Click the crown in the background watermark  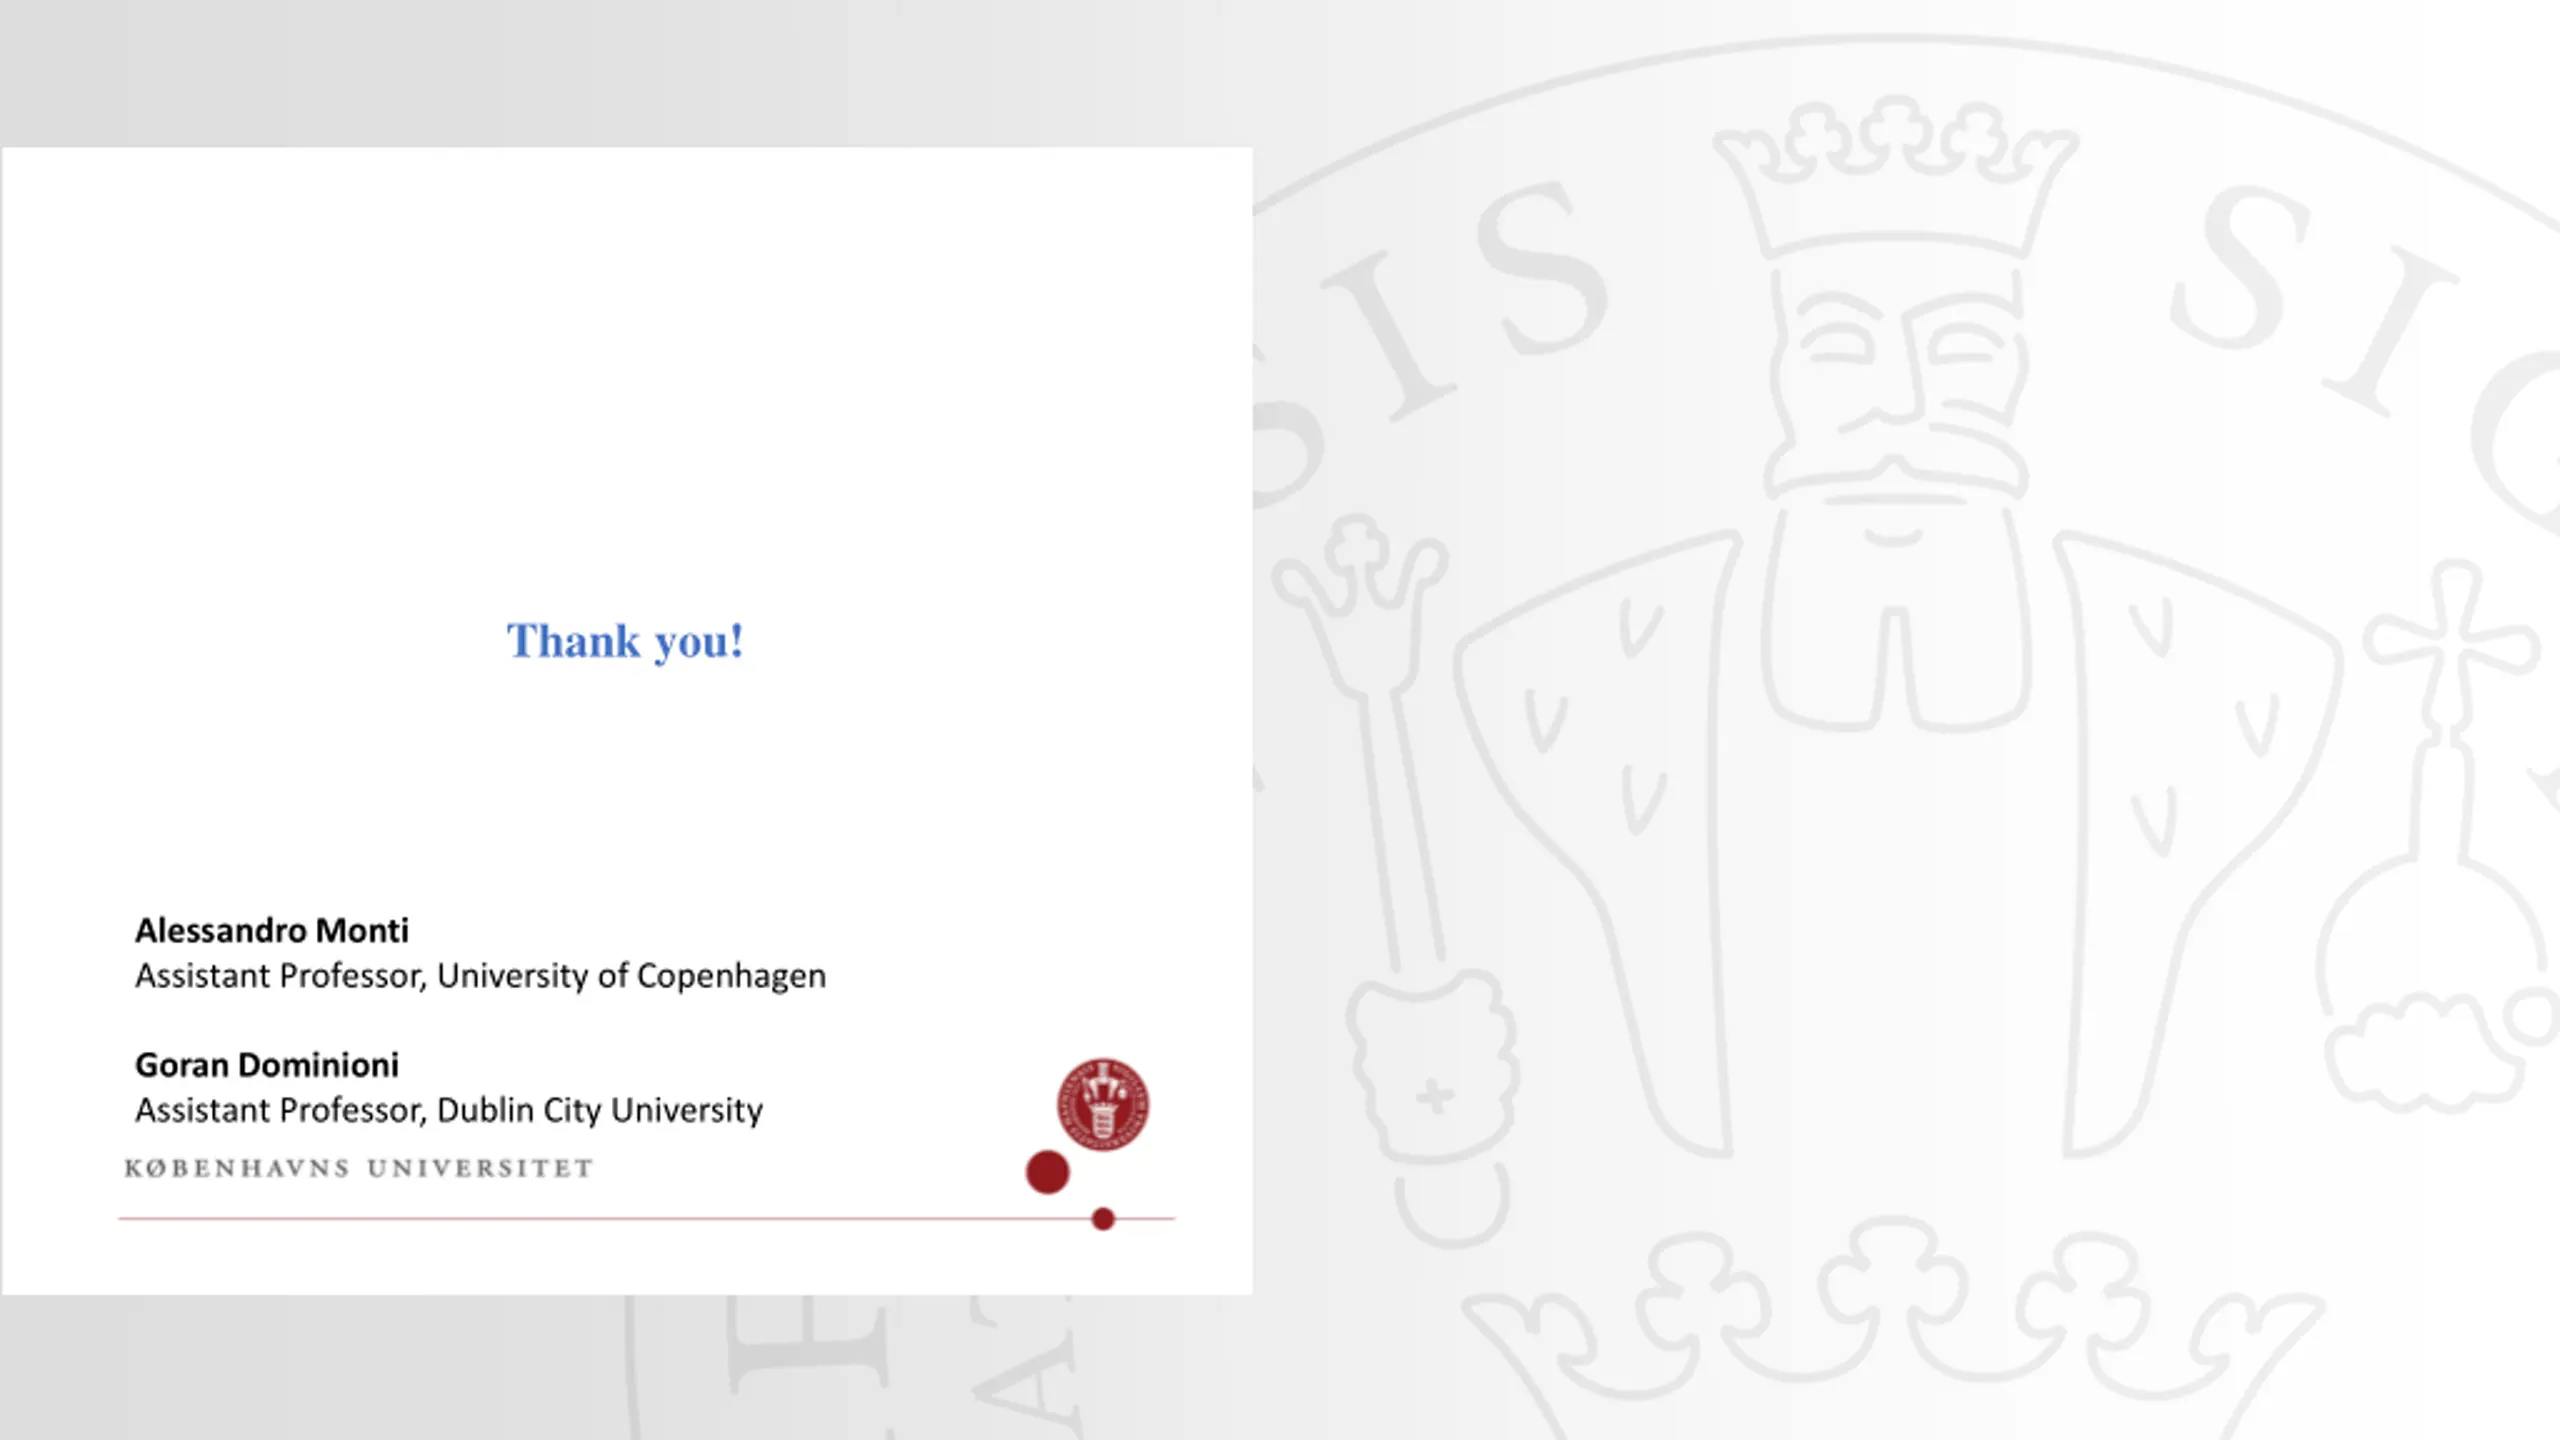[x=1893, y=180]
